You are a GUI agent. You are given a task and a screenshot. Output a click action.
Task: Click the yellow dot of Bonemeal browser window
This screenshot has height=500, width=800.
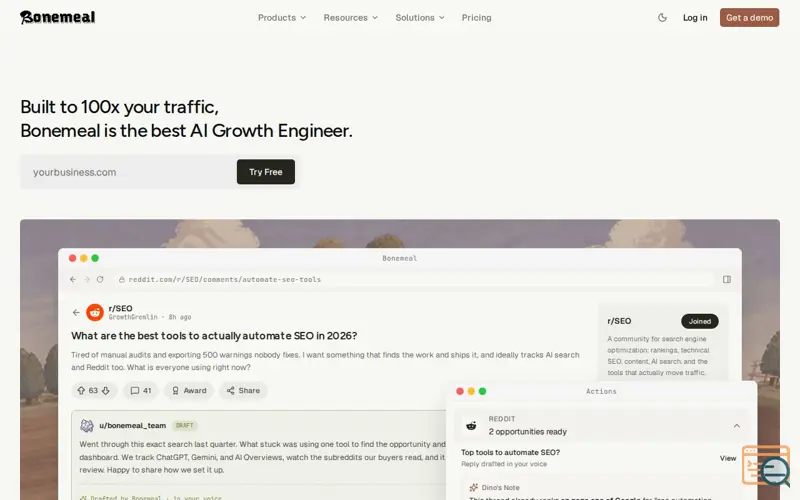coord(84,258)
